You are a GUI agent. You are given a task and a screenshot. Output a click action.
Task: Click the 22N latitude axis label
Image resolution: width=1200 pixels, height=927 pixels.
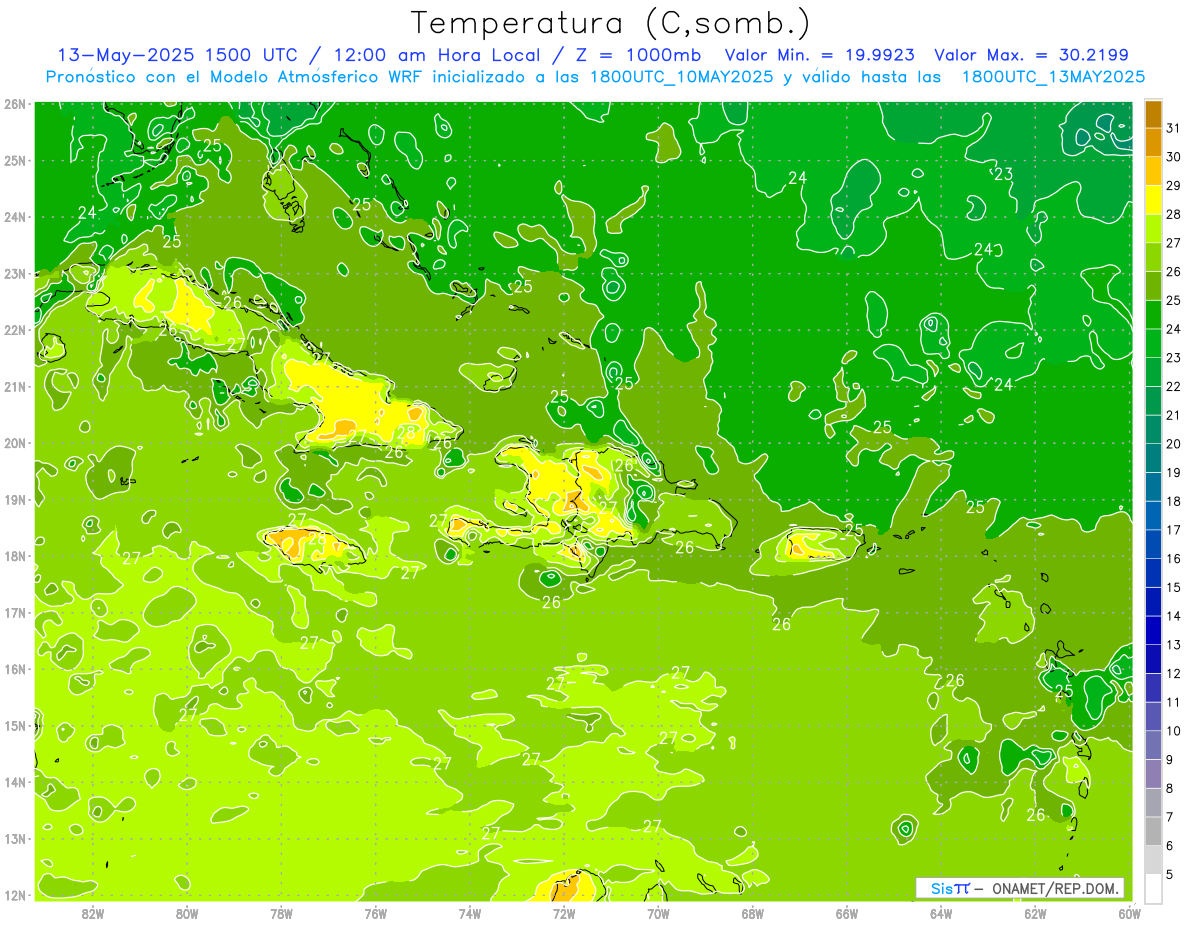[x=15, y=330]
